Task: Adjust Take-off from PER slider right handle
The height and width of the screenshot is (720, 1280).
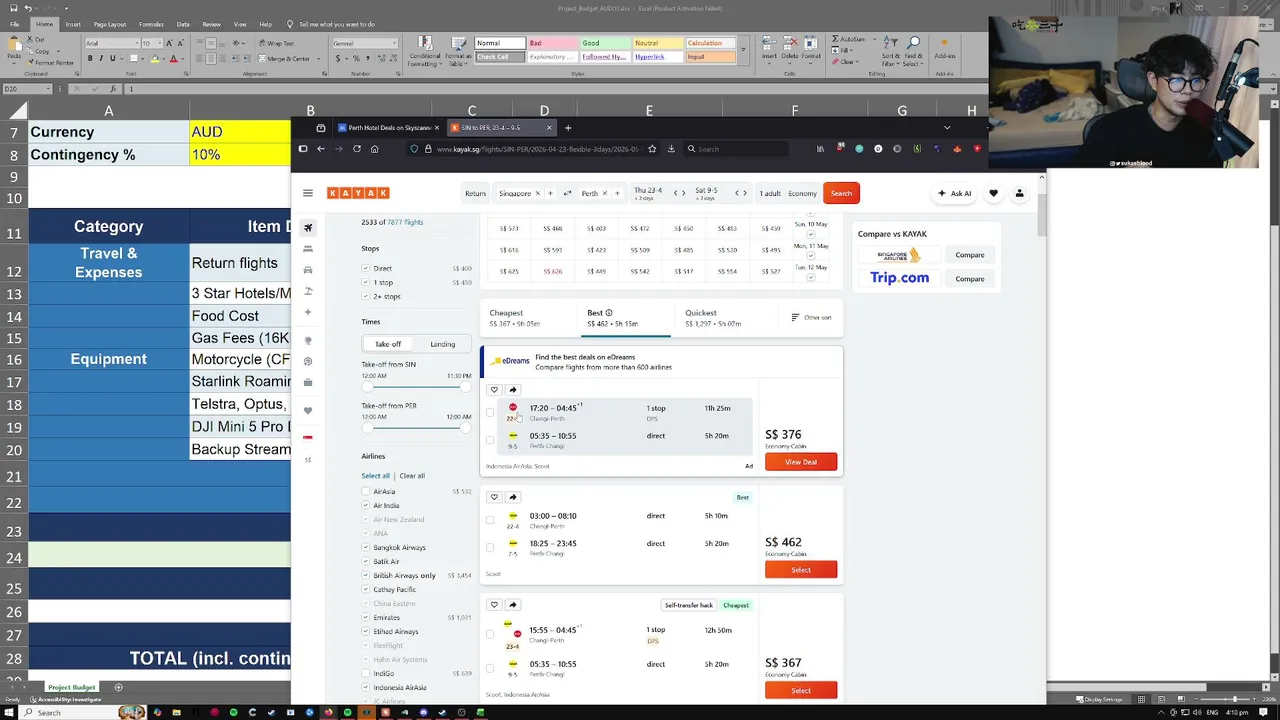Action: coord(466,428)
